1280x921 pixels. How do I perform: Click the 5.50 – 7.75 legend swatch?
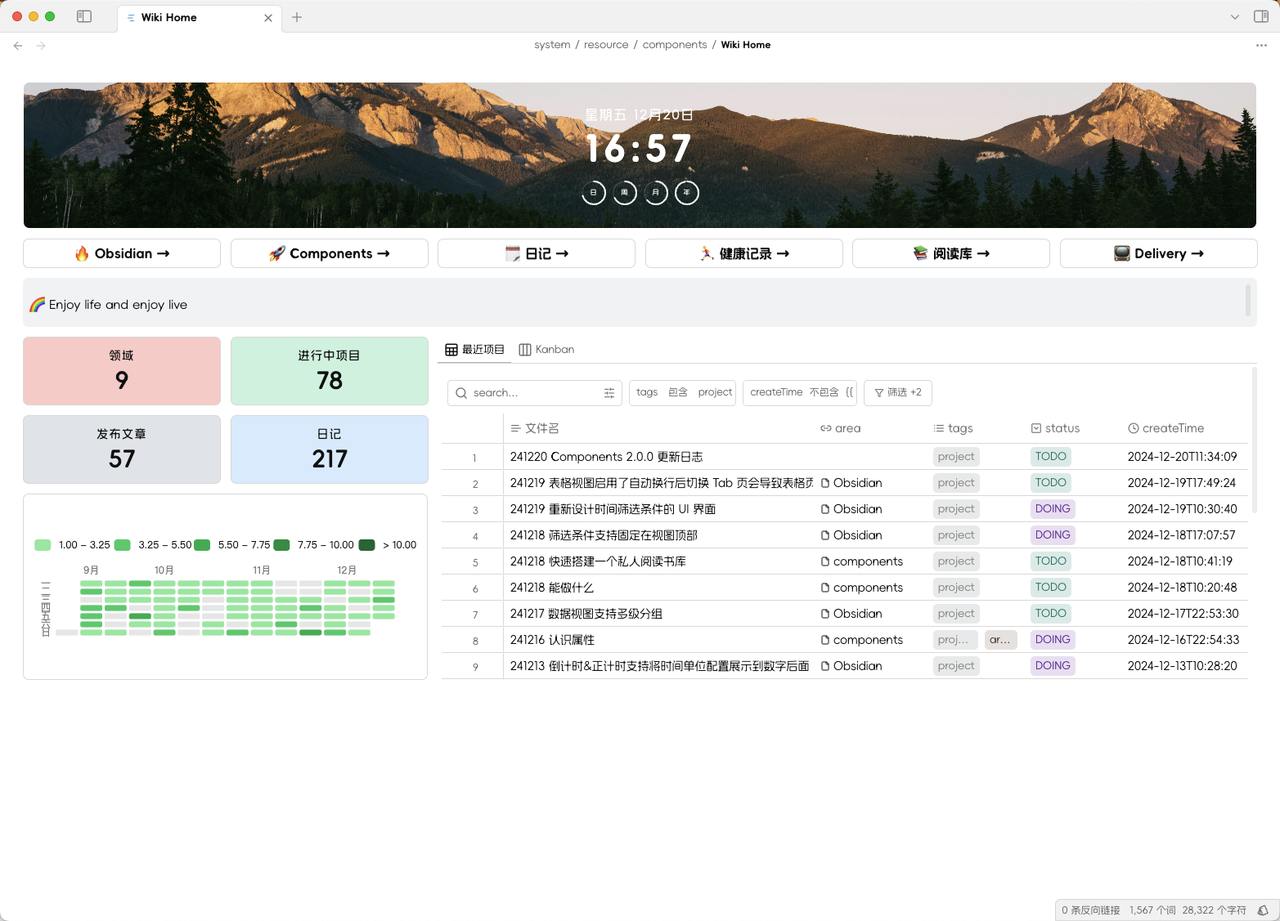(202, 545)
